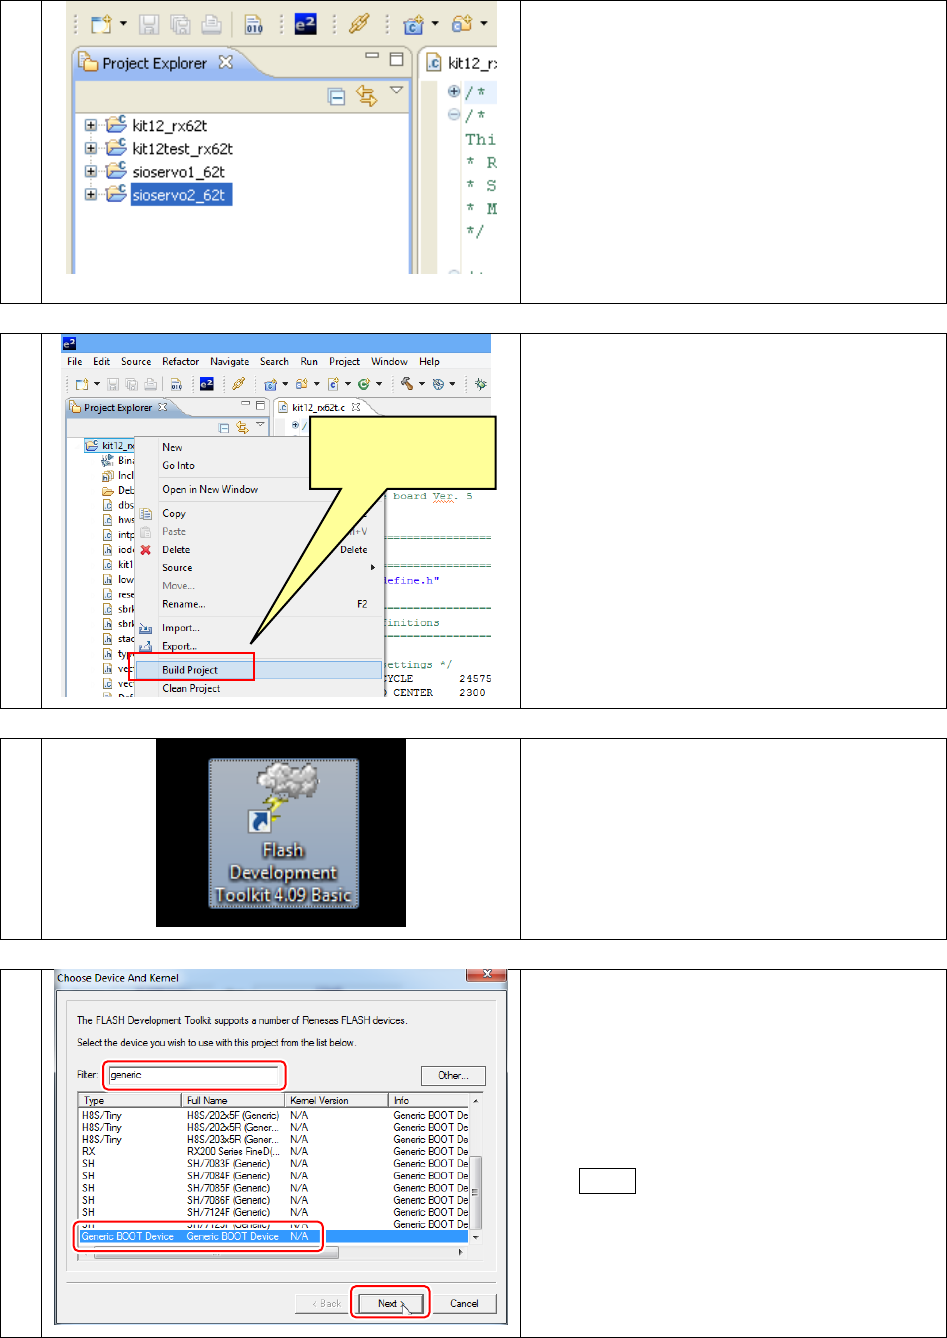The image size is (947, 1338).
Task: Close the Choose Device And Kernel dialog
Action: click(486, 975)
